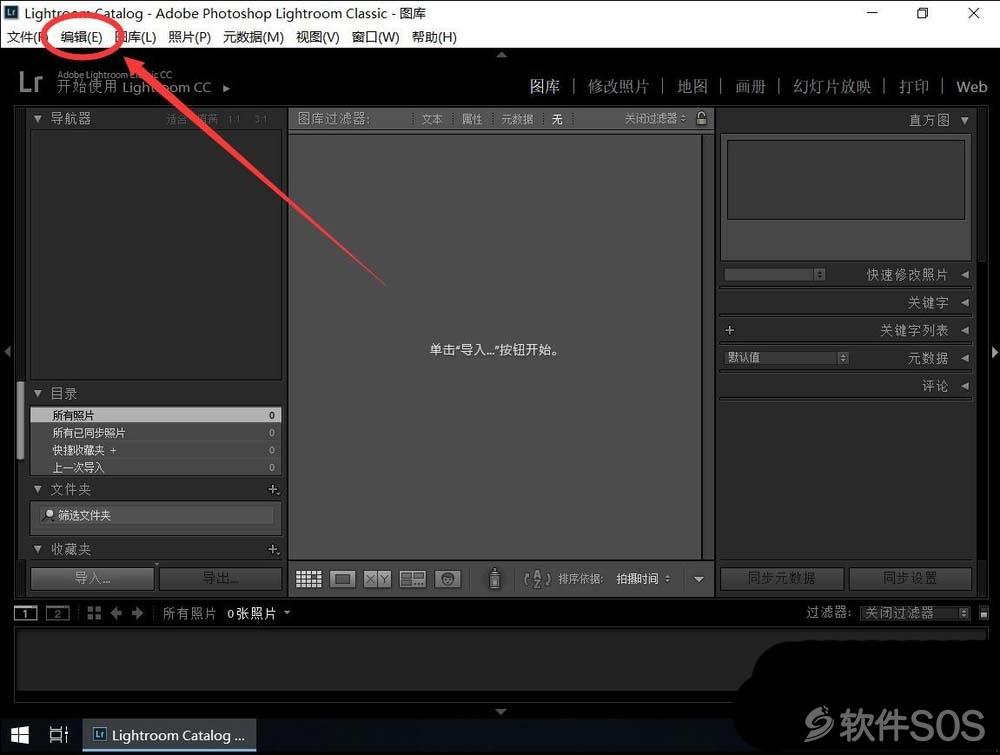The height and width of the screenshot is (755, 1000).
Task: Go forward with the filmstrip right arrow
Action: (x=137, y=613)
